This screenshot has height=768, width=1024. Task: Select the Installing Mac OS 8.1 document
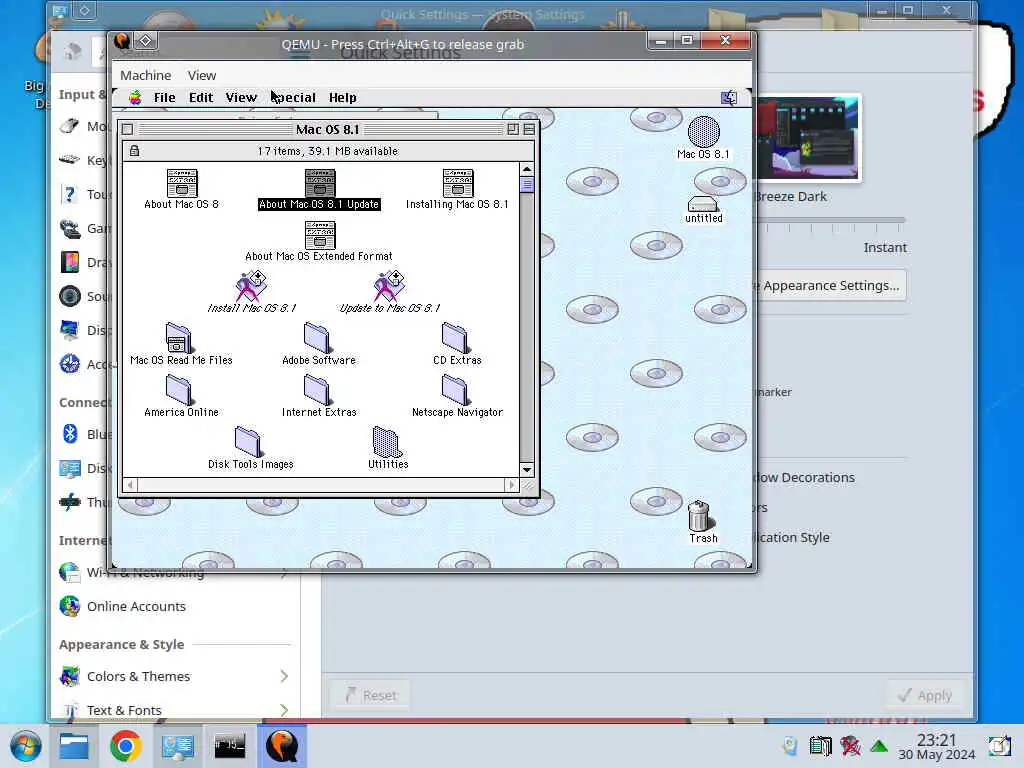[457, 184]
